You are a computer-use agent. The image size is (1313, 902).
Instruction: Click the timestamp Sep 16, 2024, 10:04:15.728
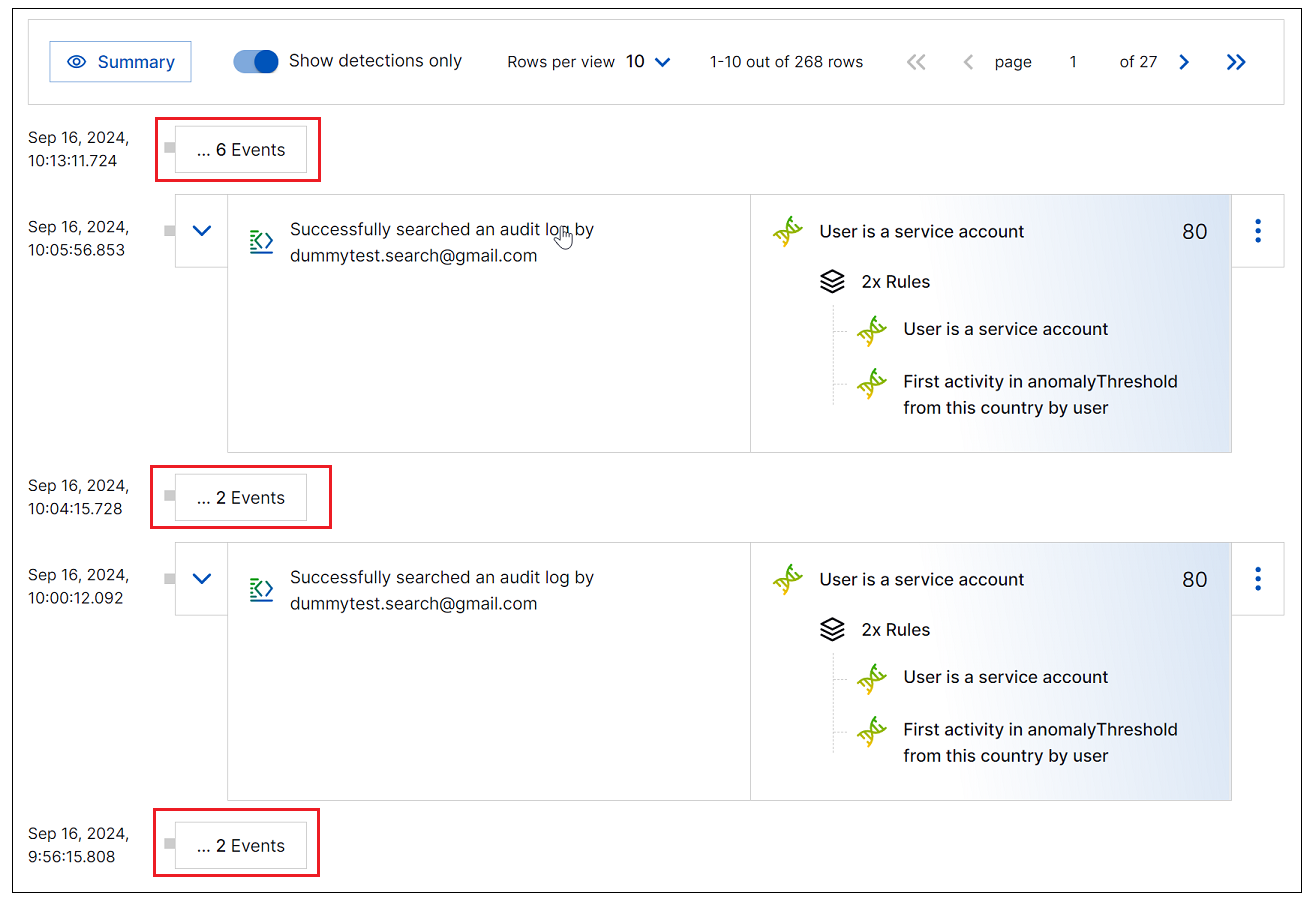(78, 497)
